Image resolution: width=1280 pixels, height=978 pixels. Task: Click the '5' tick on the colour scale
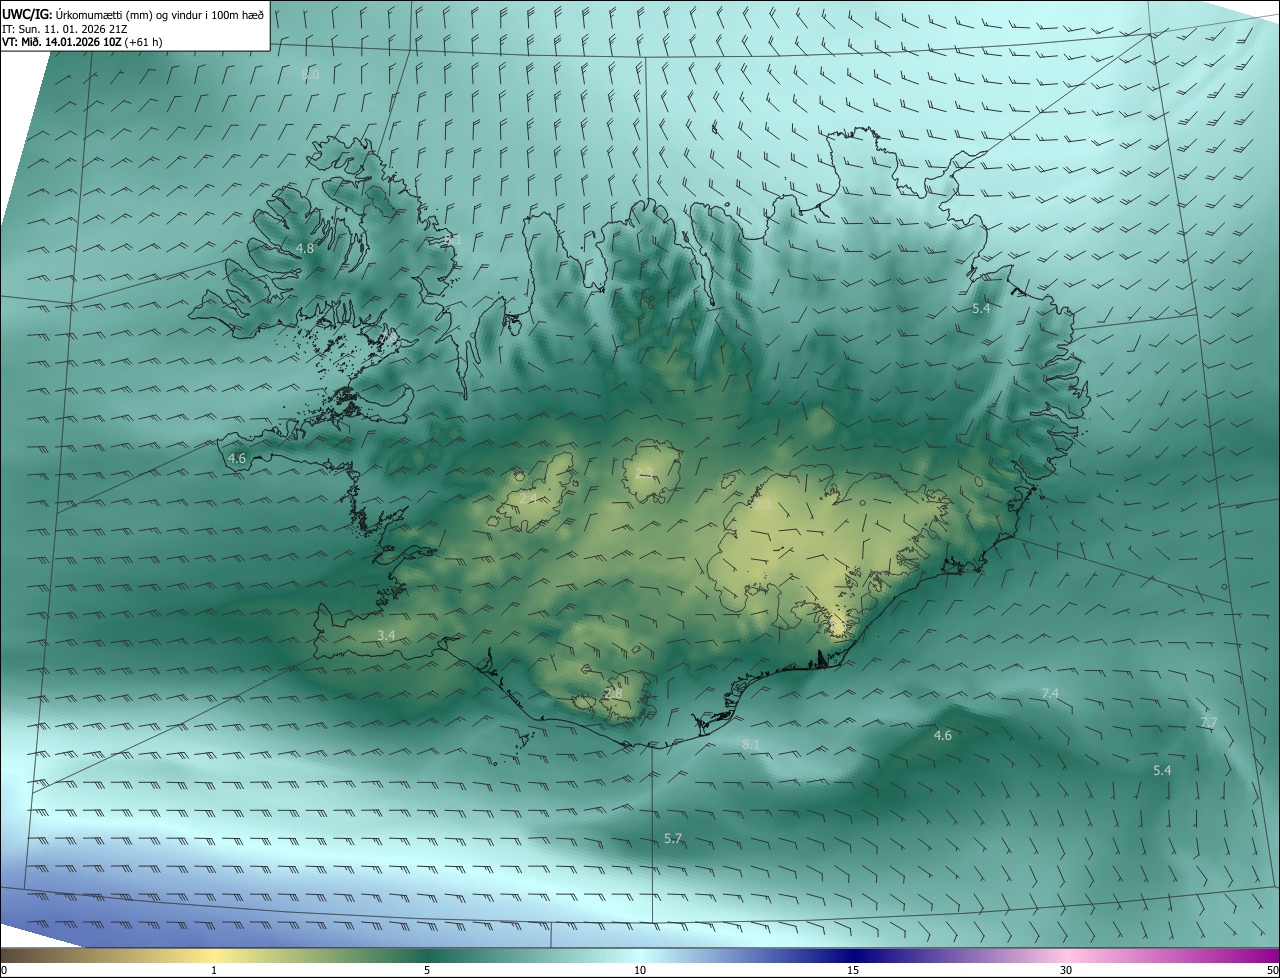(x=427, y=970)
